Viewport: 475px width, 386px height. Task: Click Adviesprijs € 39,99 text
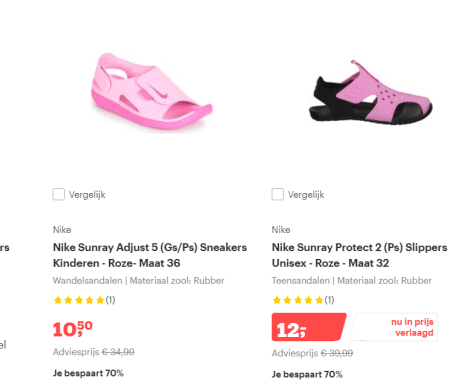point(312,353)
